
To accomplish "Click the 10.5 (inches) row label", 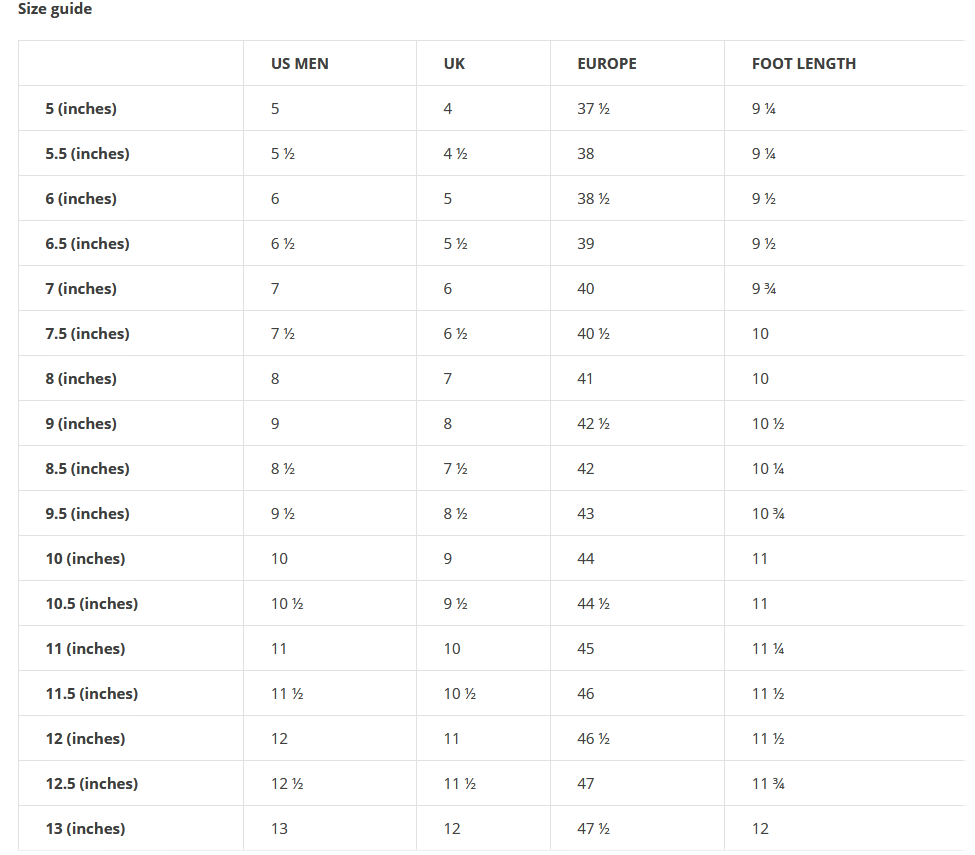I will coord(92,604).
